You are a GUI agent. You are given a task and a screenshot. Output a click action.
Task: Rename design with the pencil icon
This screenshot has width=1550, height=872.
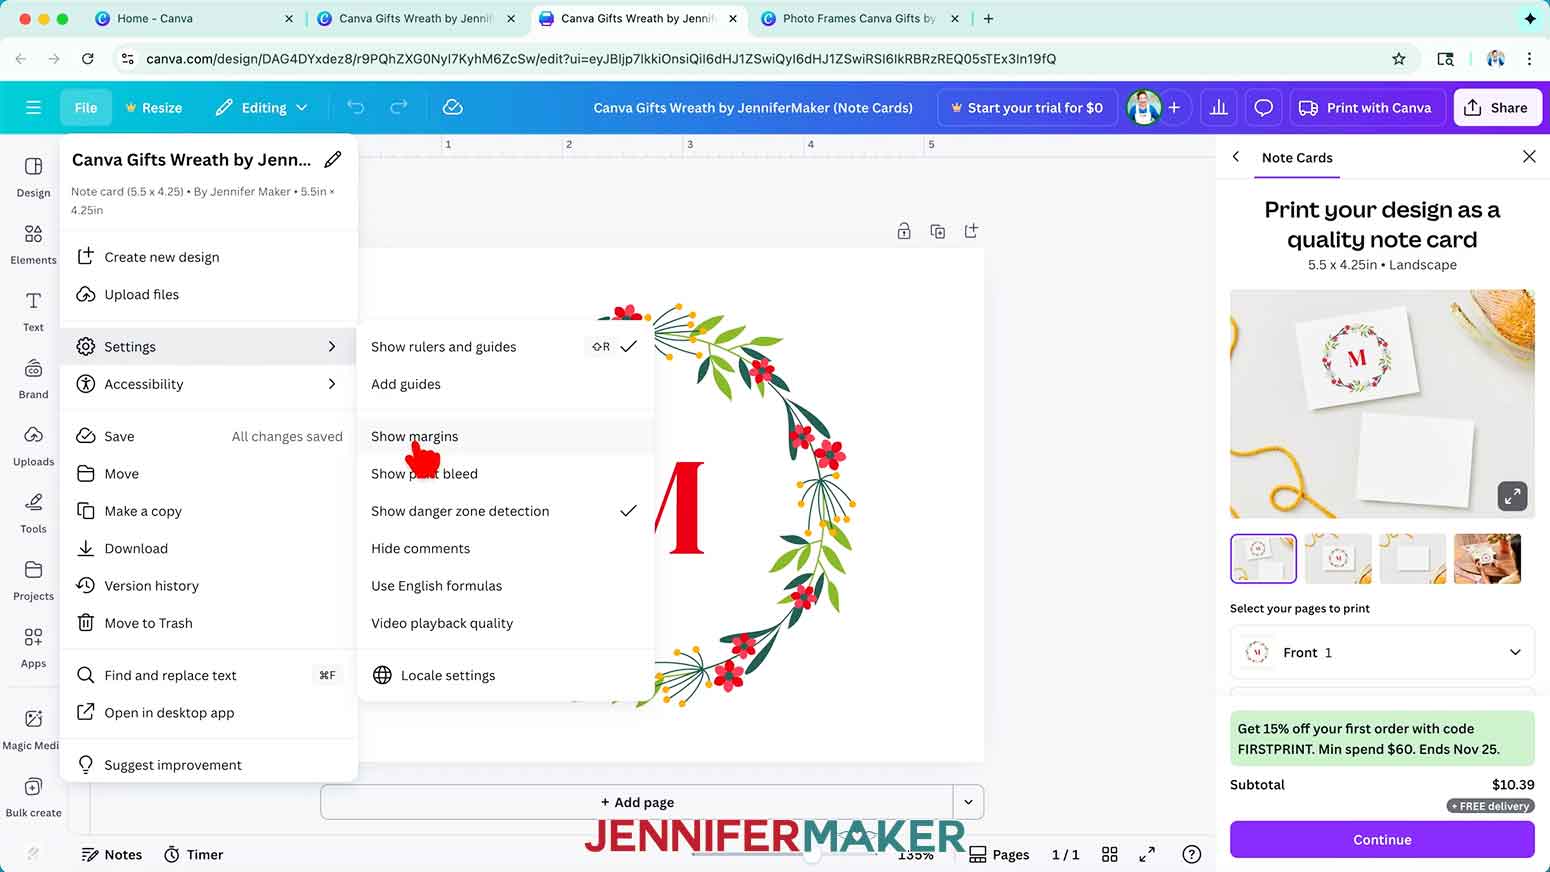click(x=333, y=159)
